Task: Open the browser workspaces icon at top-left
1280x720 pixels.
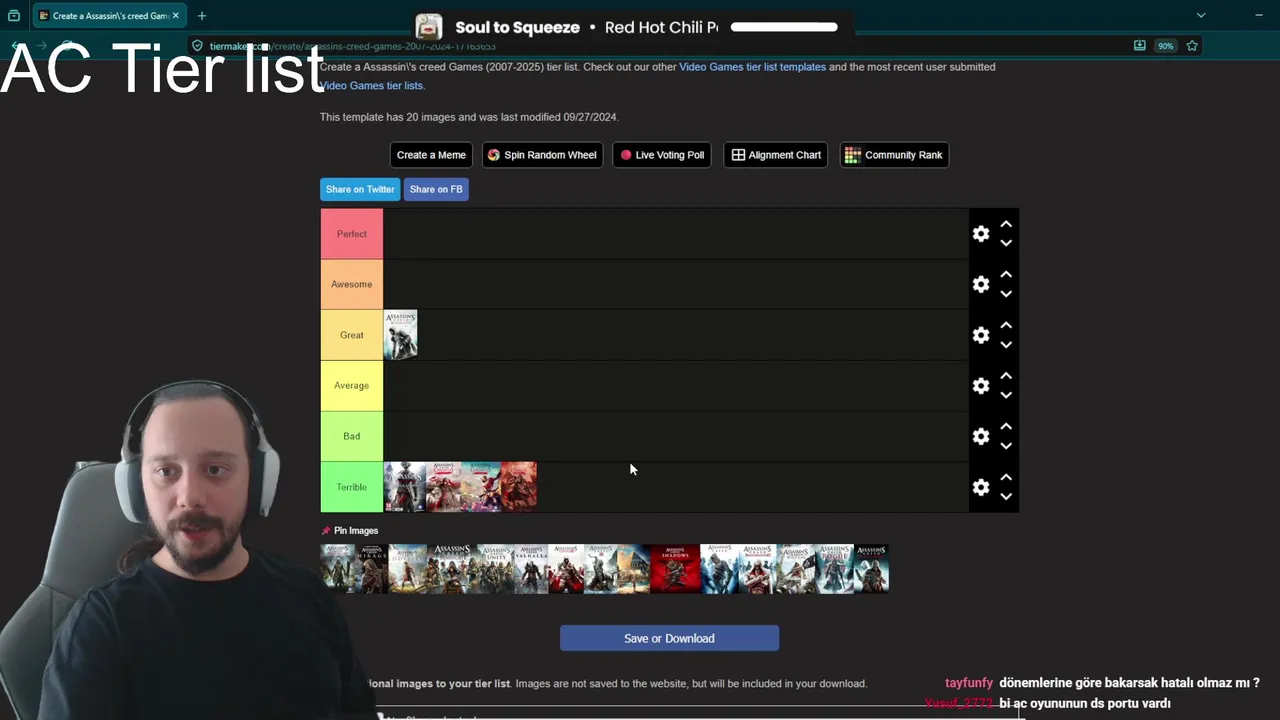Action: (x=14, y=16)
